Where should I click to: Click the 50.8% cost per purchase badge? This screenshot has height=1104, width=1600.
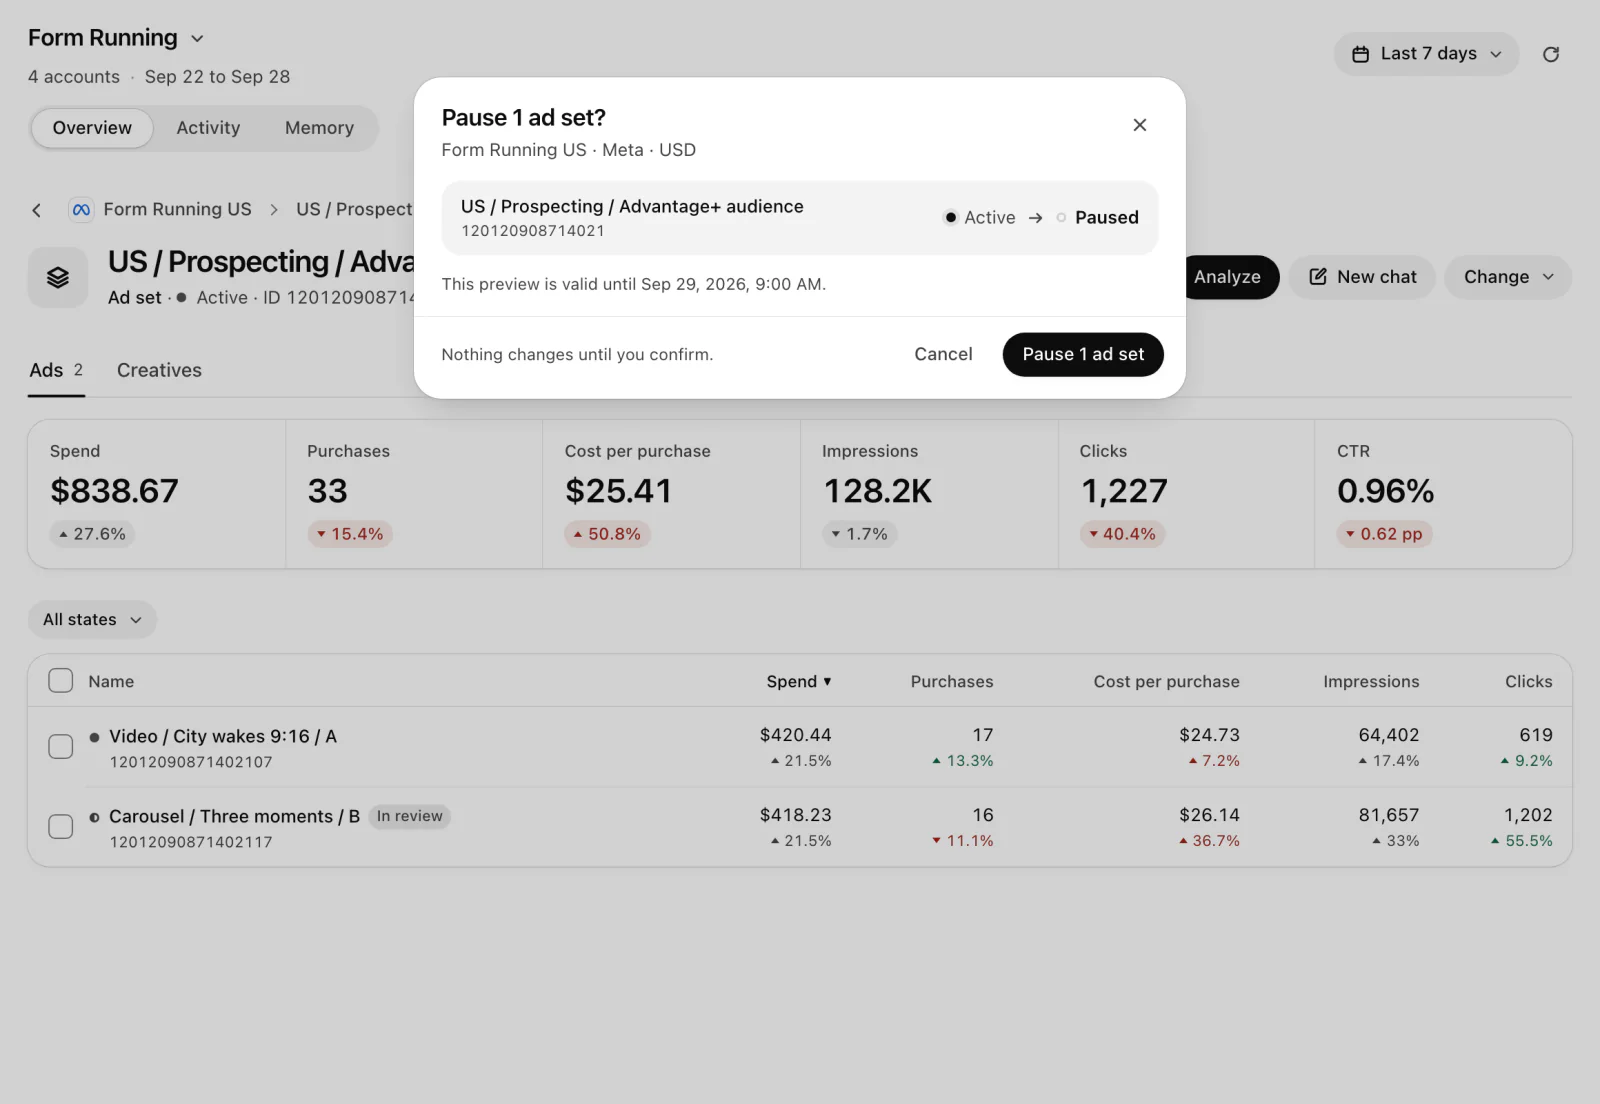(x=607, y=534)
